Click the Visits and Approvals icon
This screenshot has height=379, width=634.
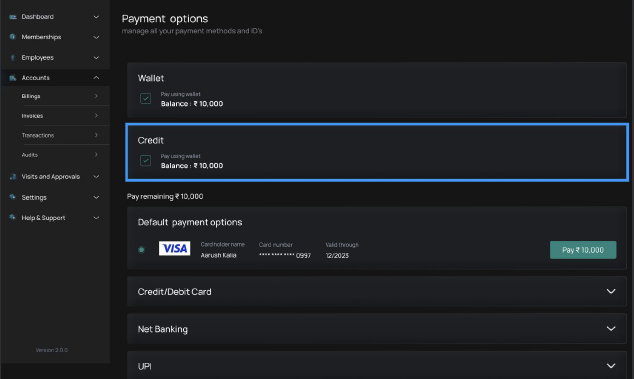[x=13, y=176]
